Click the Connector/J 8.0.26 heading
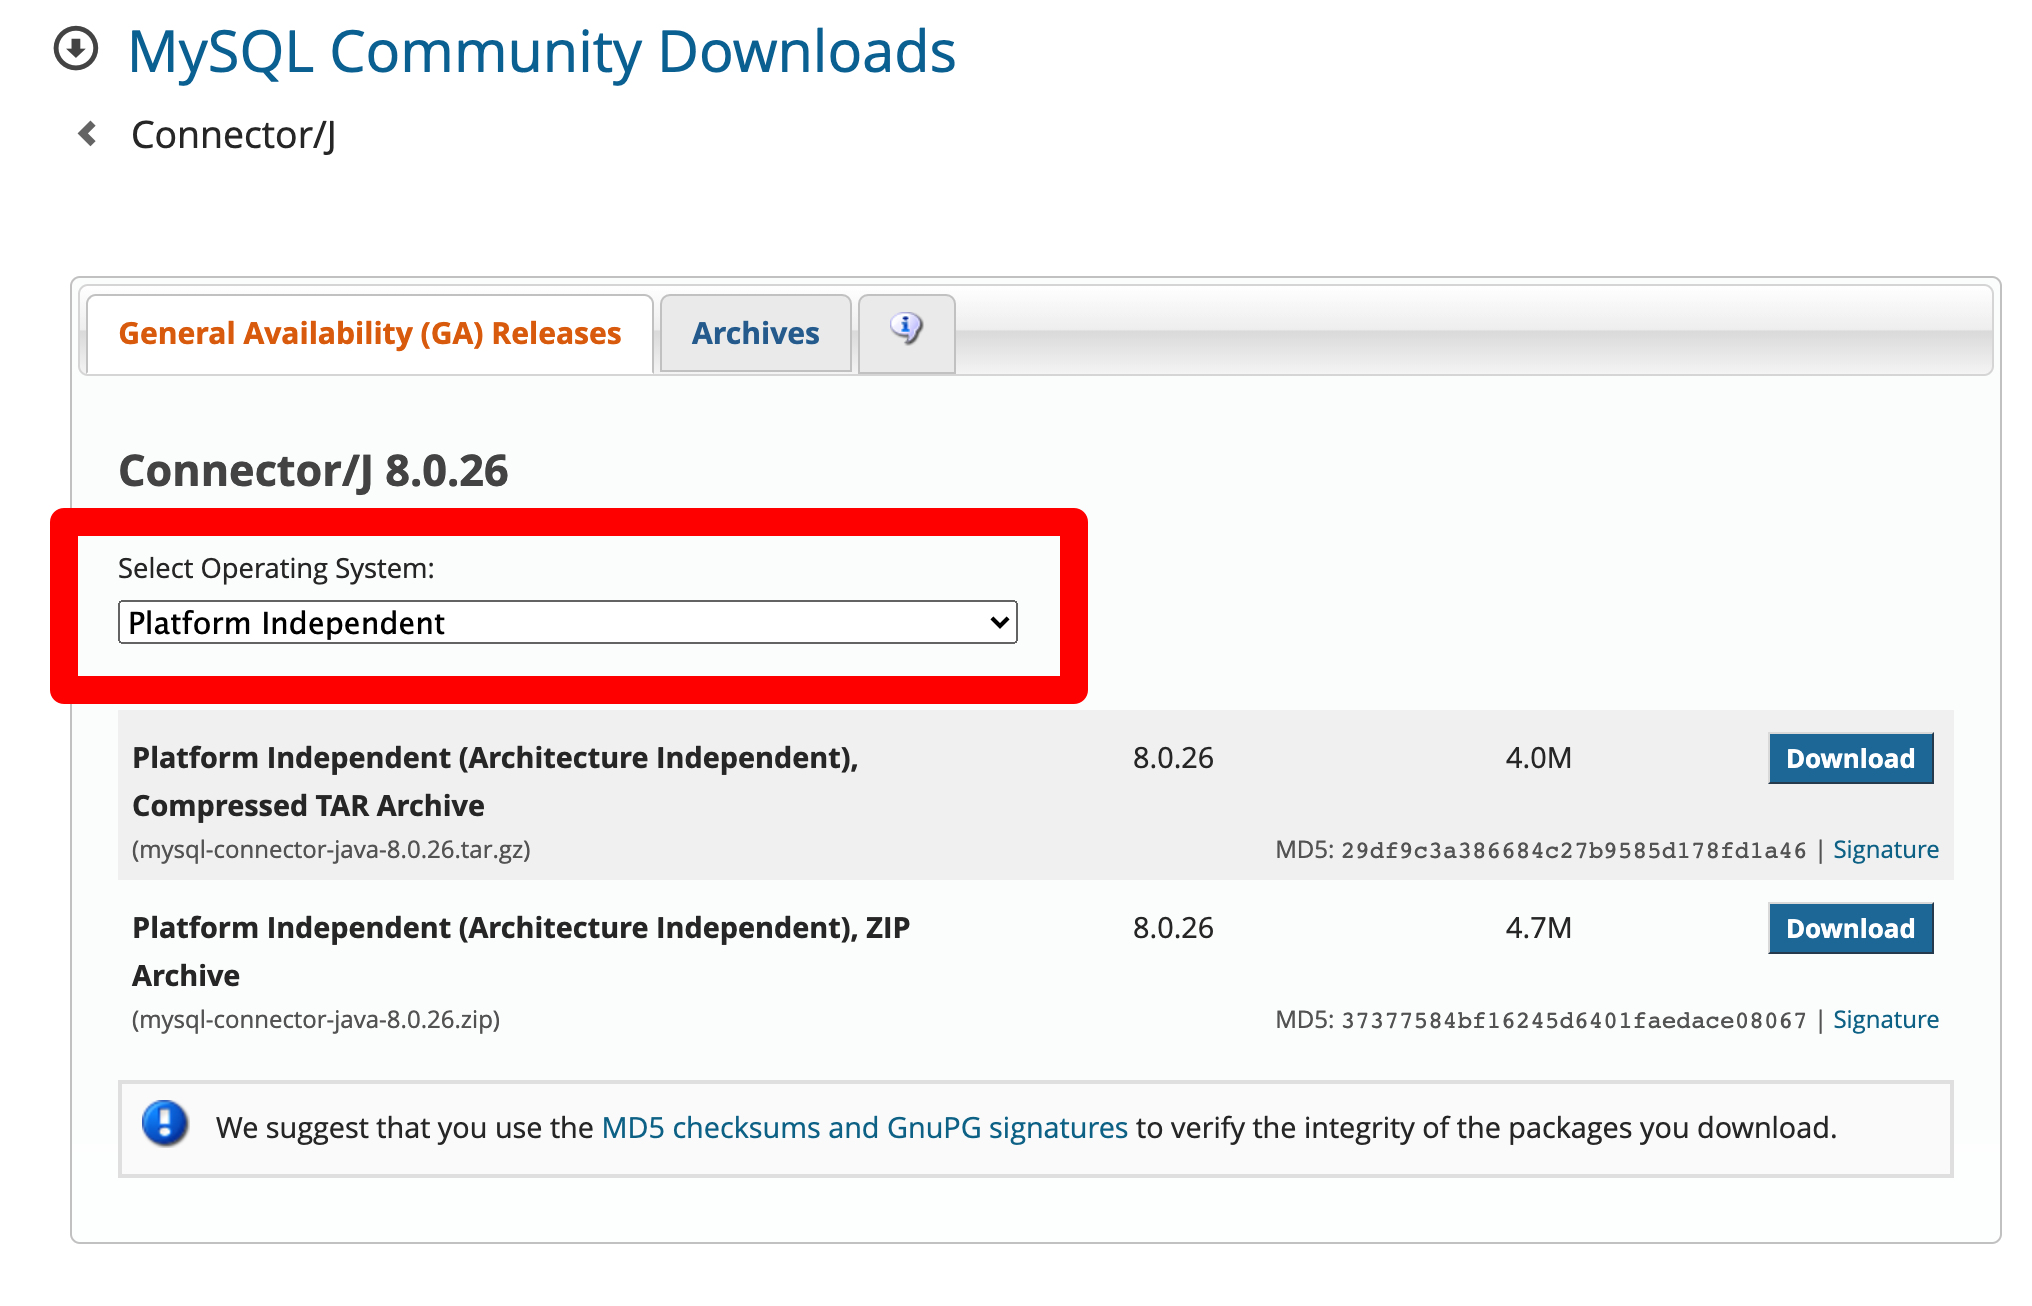The height and width of the screenshot is (1306, 2032). pos(313,470)
